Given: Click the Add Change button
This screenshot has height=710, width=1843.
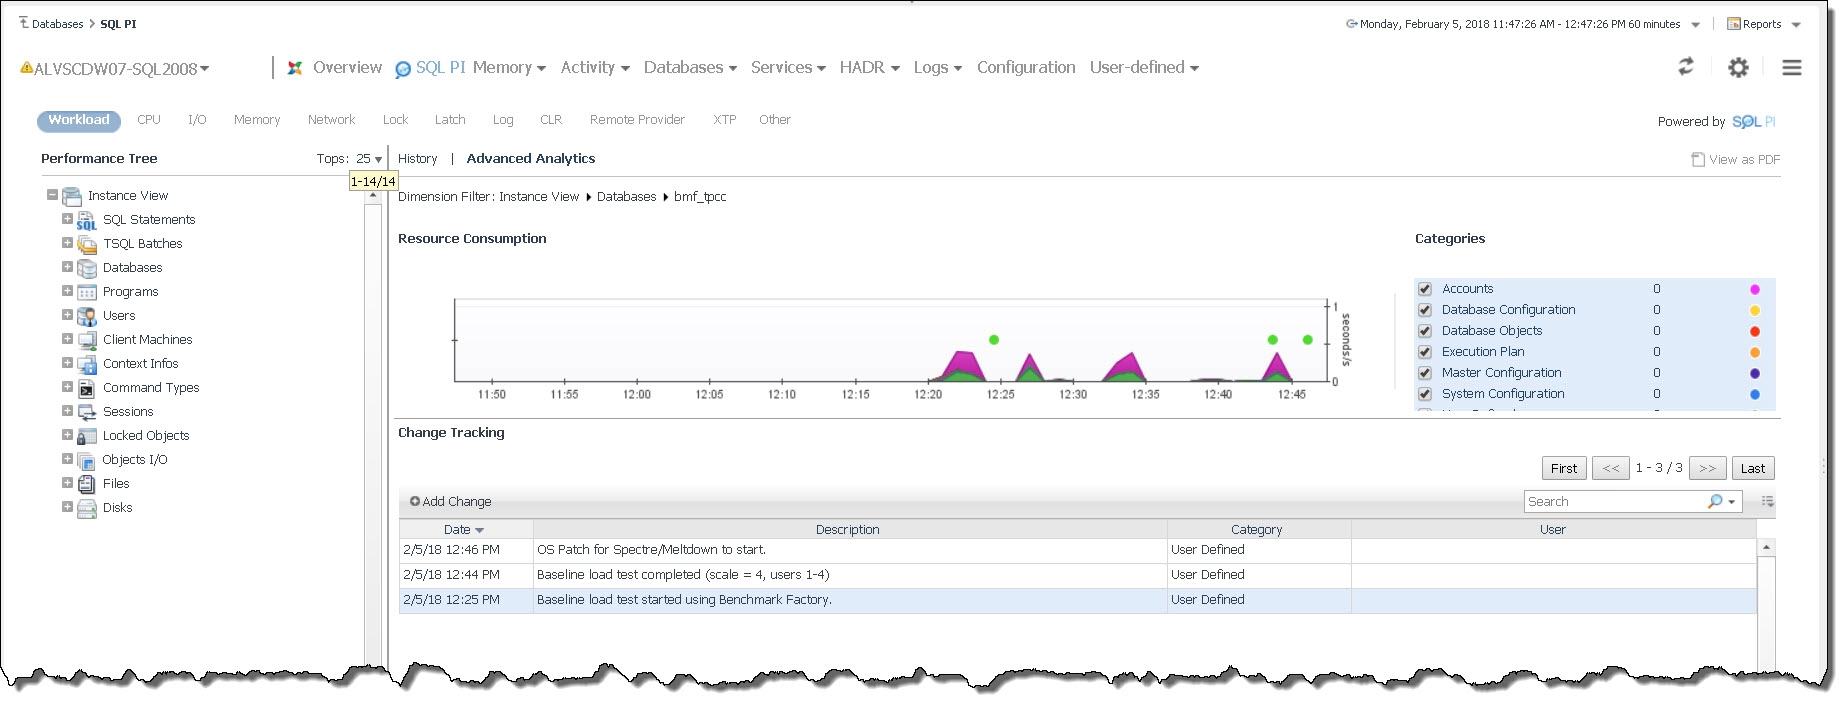Looking at the screenshot, I should point(451,502).
